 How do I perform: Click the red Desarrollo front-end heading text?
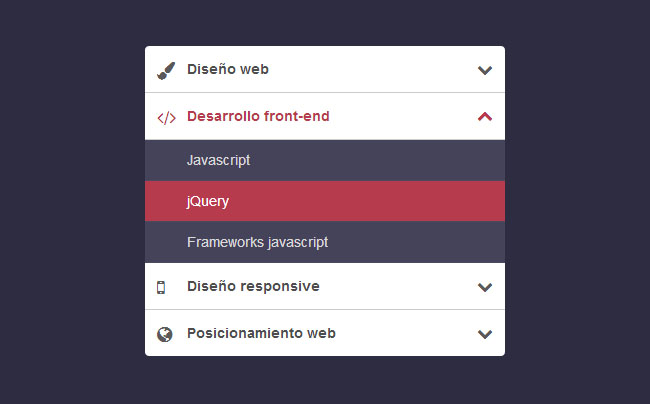pyautogui.click(x=258, y=117)
